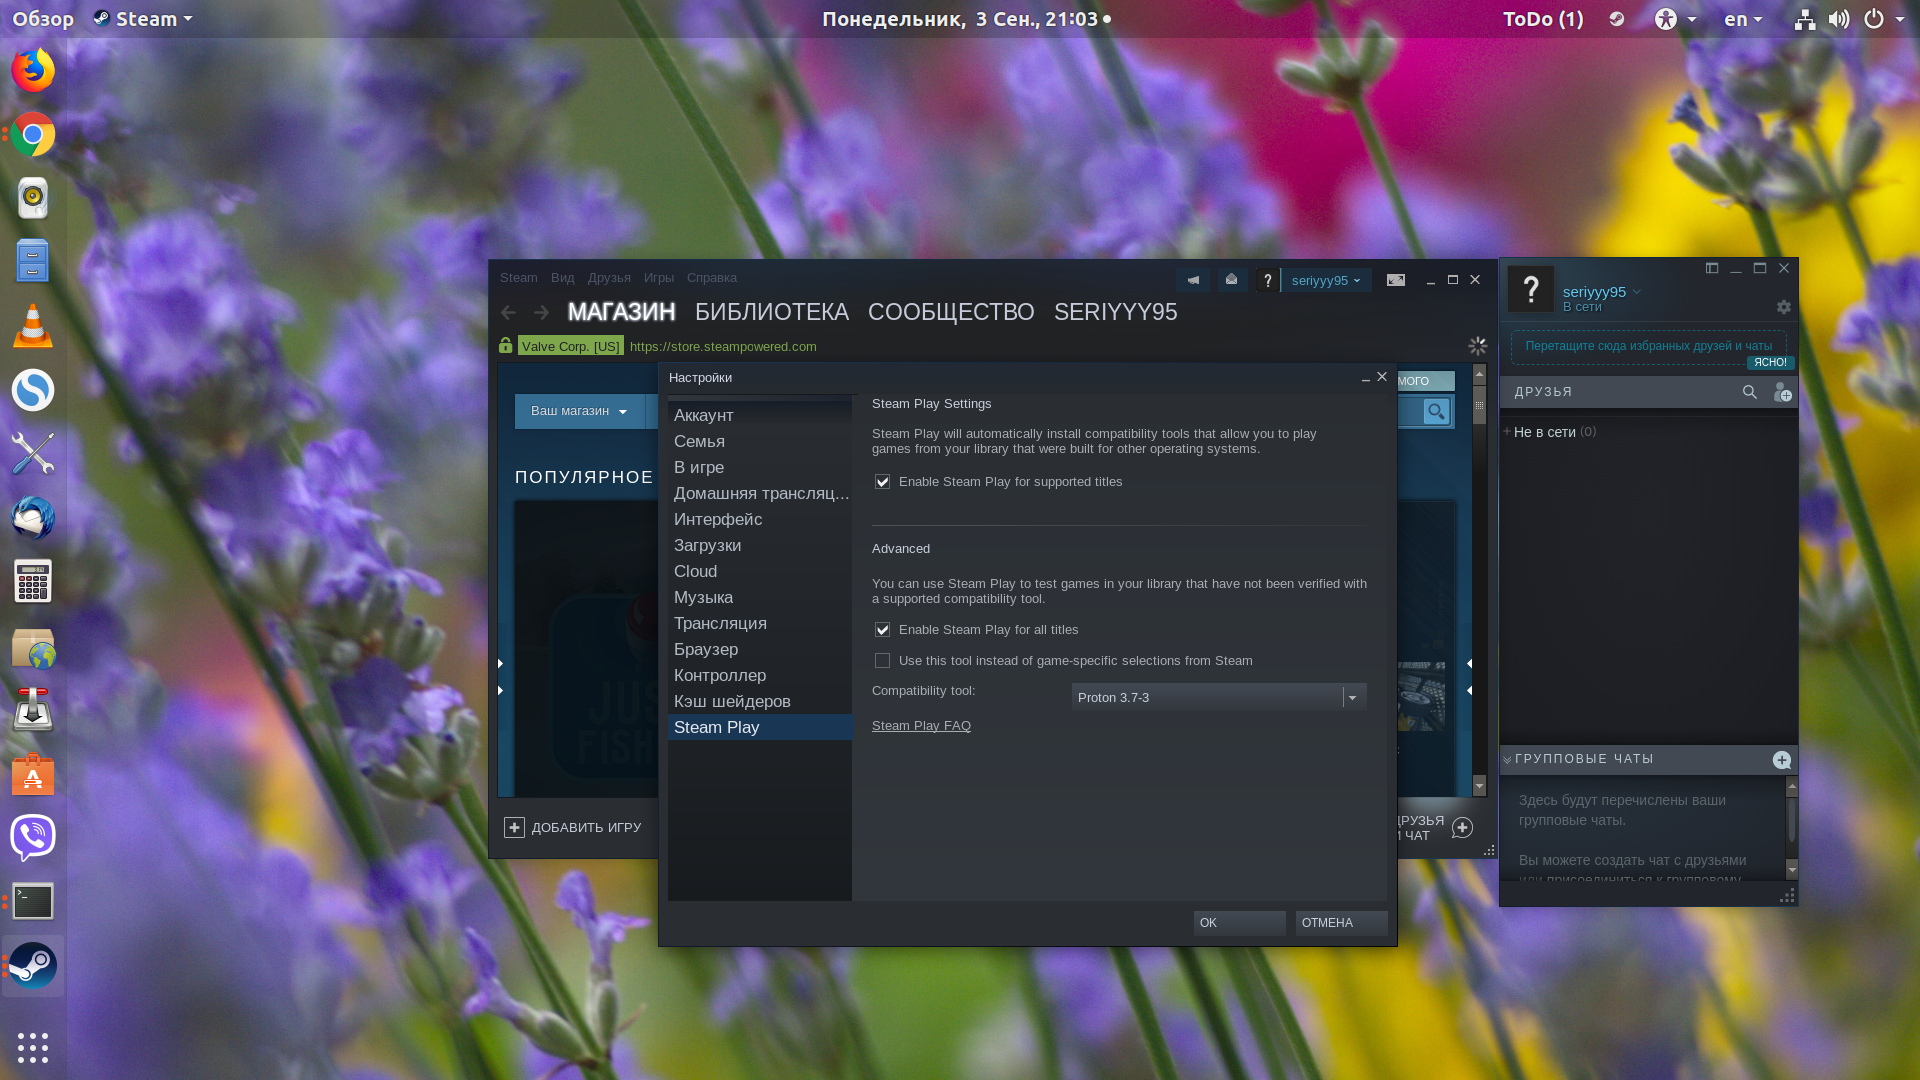Click the store page vertical scrollbar
The width and height of the screenshot is (1920, 1080).
coord(1479,581)
